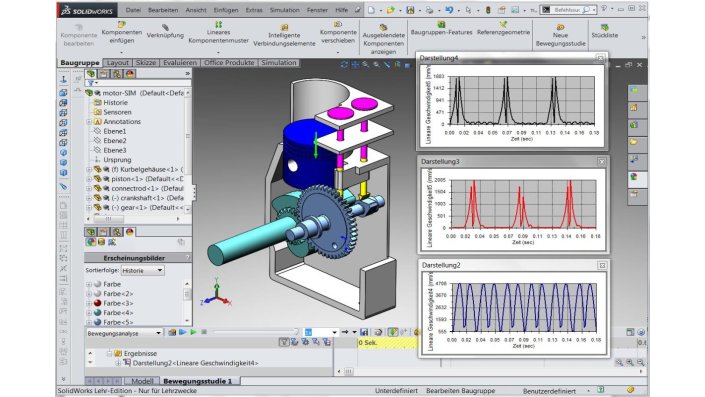Close the Darstellung2 plot window

[x=602, y=266]
